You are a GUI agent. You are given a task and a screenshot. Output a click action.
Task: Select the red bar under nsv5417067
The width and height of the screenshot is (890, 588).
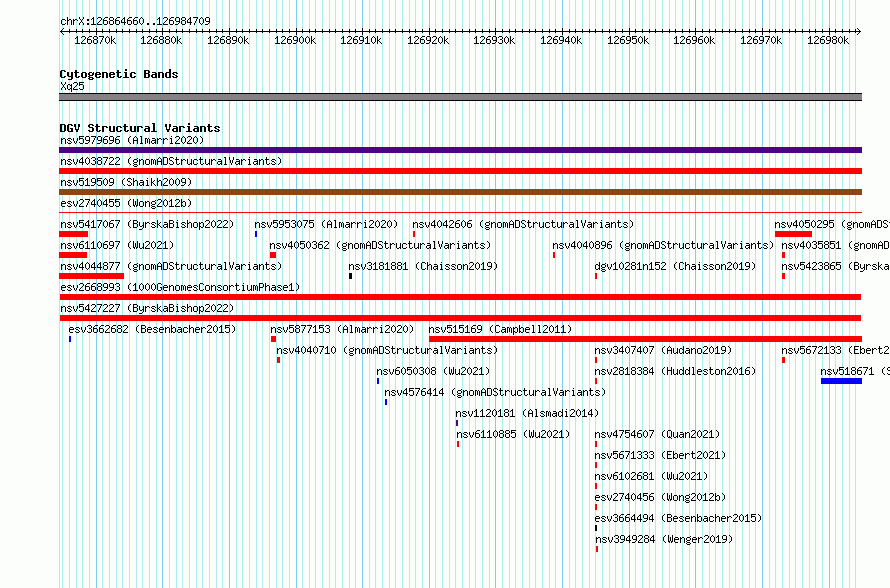click(74, 234)
